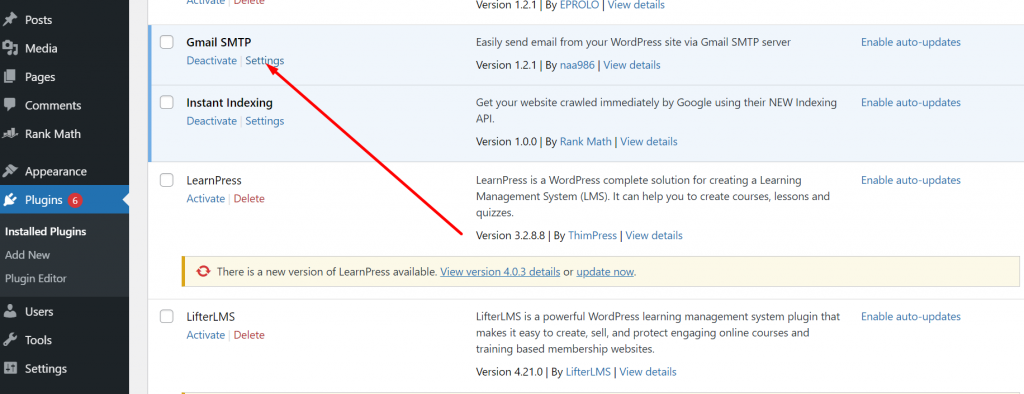
Task: Deactivate the Gmail SMTP plugin
Action: (x=212, y=61)
